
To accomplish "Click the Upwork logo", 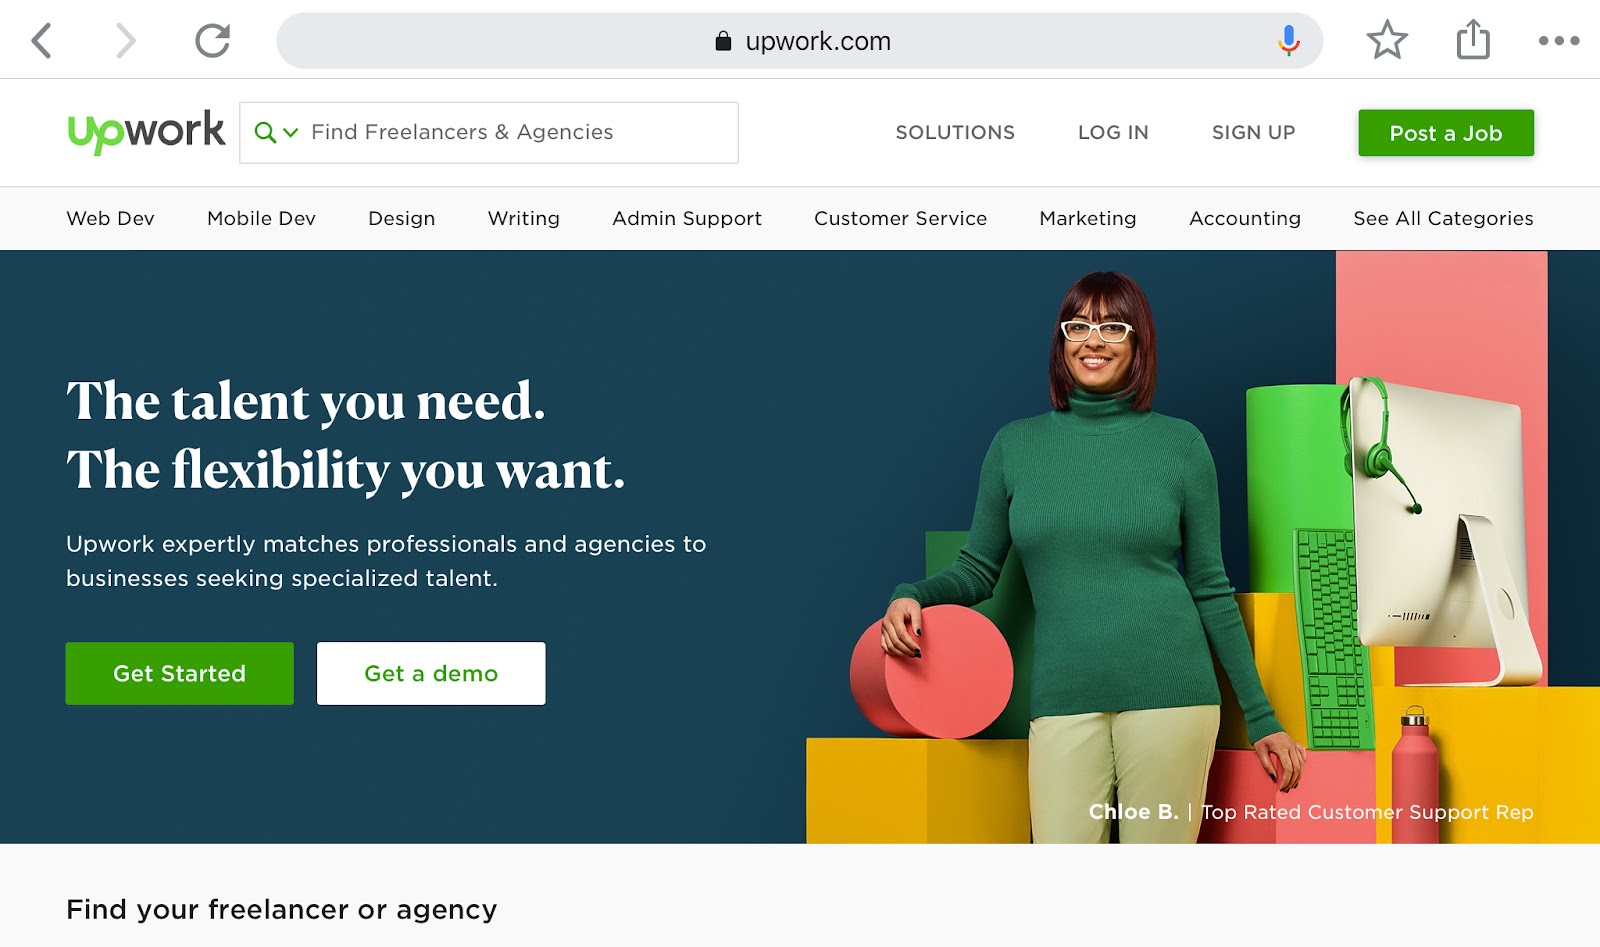I will click(x=146, y=132).
